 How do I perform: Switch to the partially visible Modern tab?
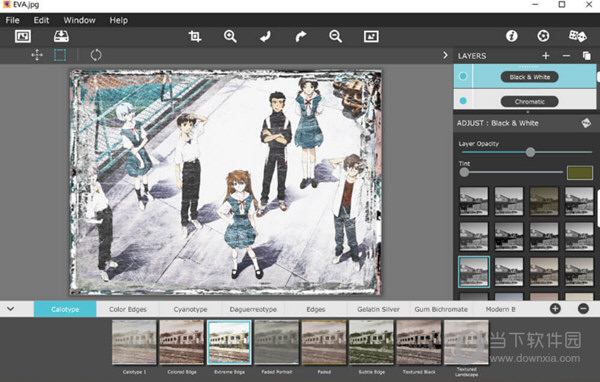coord(500,309)
